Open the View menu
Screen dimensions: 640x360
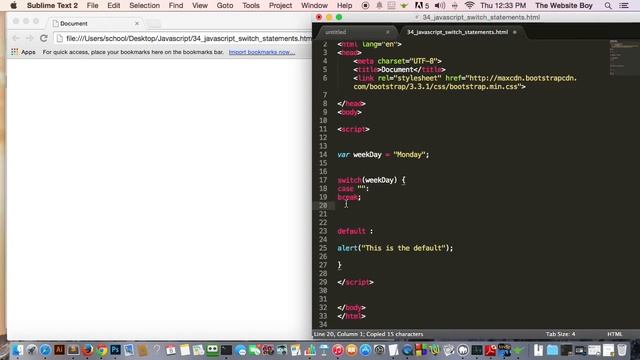click(200, 5)
